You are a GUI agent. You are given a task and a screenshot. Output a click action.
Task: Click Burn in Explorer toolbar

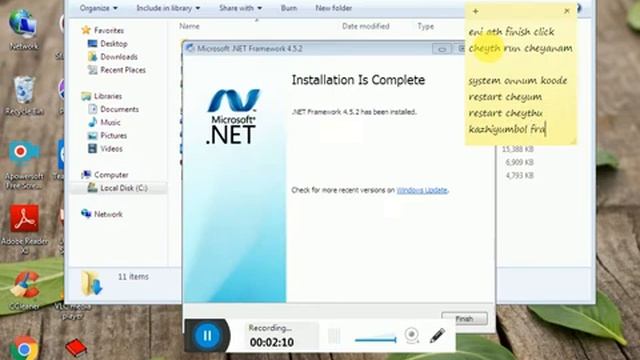click(x=289, y=8)
